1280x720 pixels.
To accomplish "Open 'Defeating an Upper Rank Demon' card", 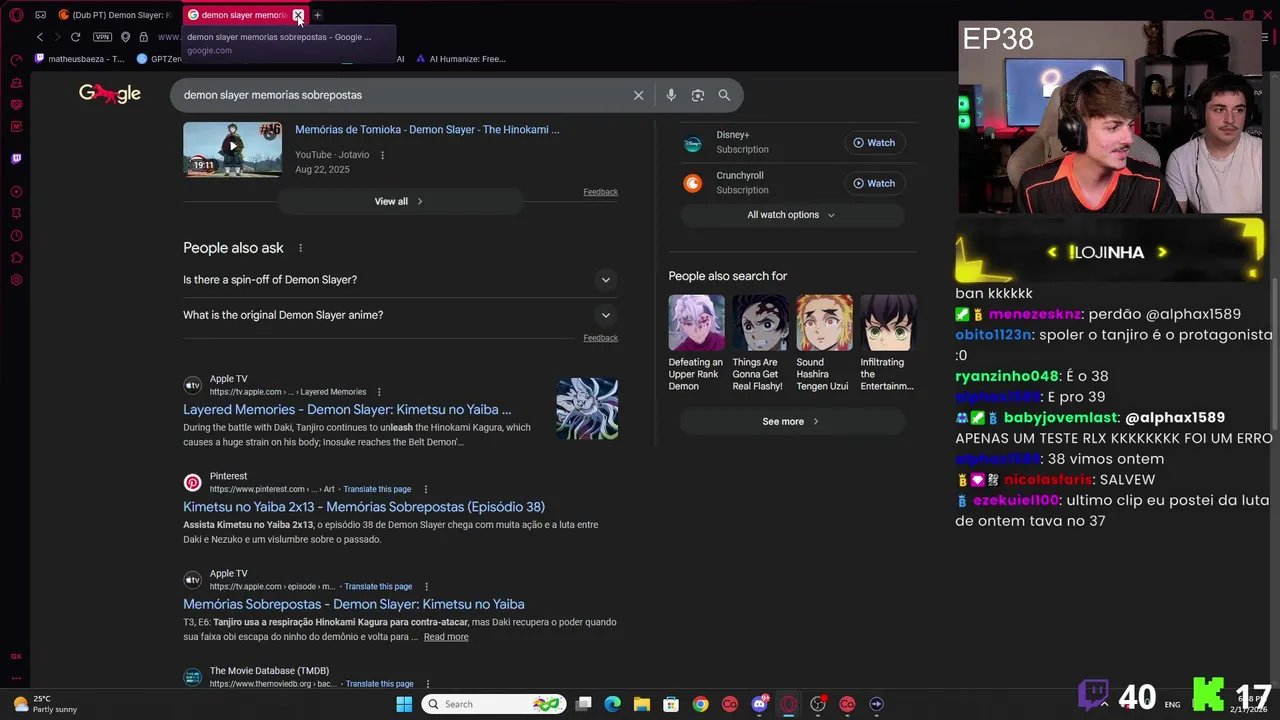I will pyautogui.click(x=696, y=344).
